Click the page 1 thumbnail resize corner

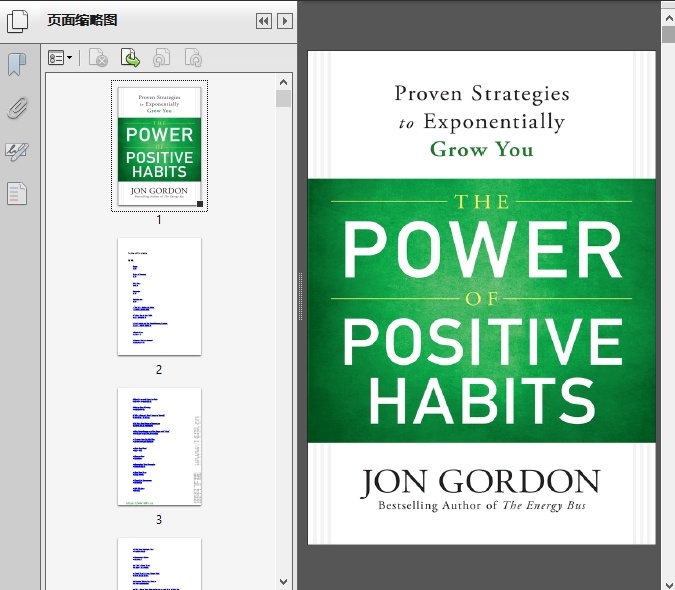pyautogui.click(x=200, y=204)
